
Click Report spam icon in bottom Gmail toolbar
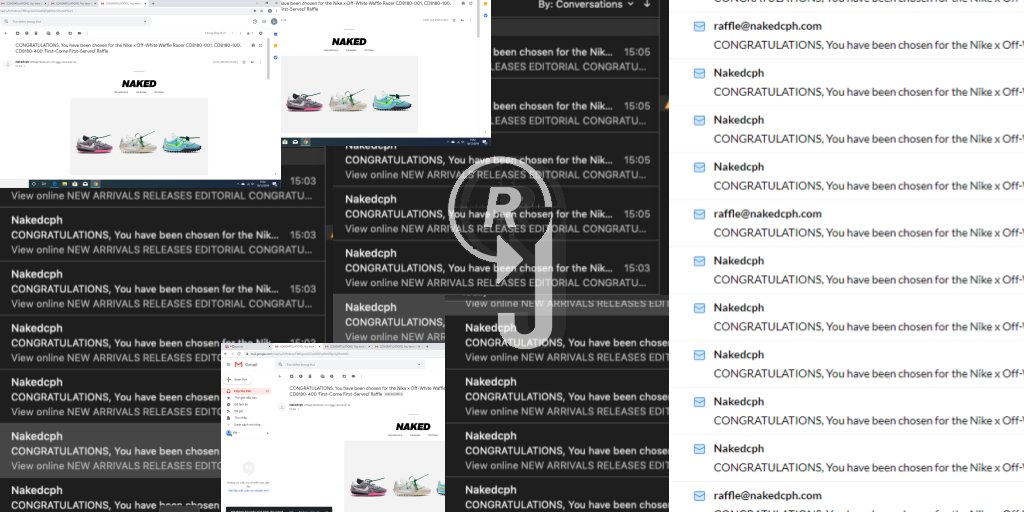pos(300,376)
